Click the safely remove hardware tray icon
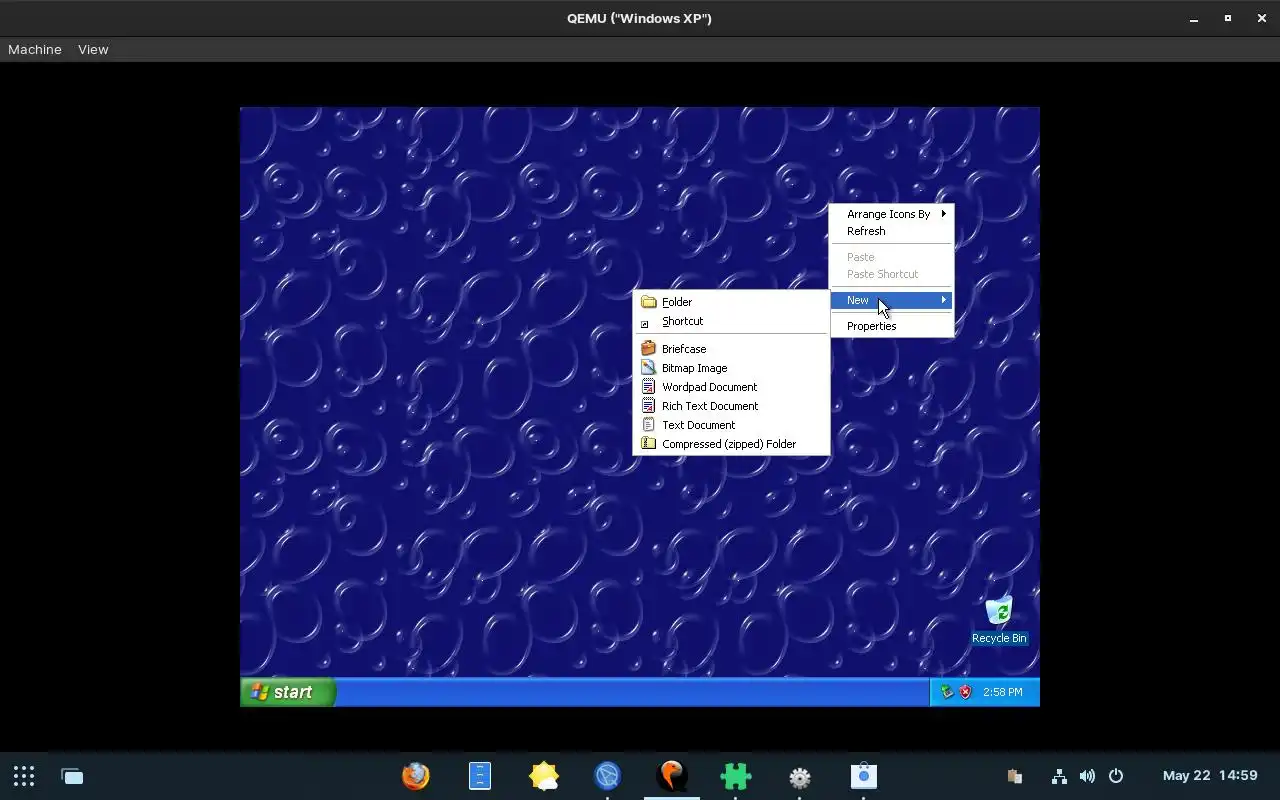 click(x=947, y=692)
